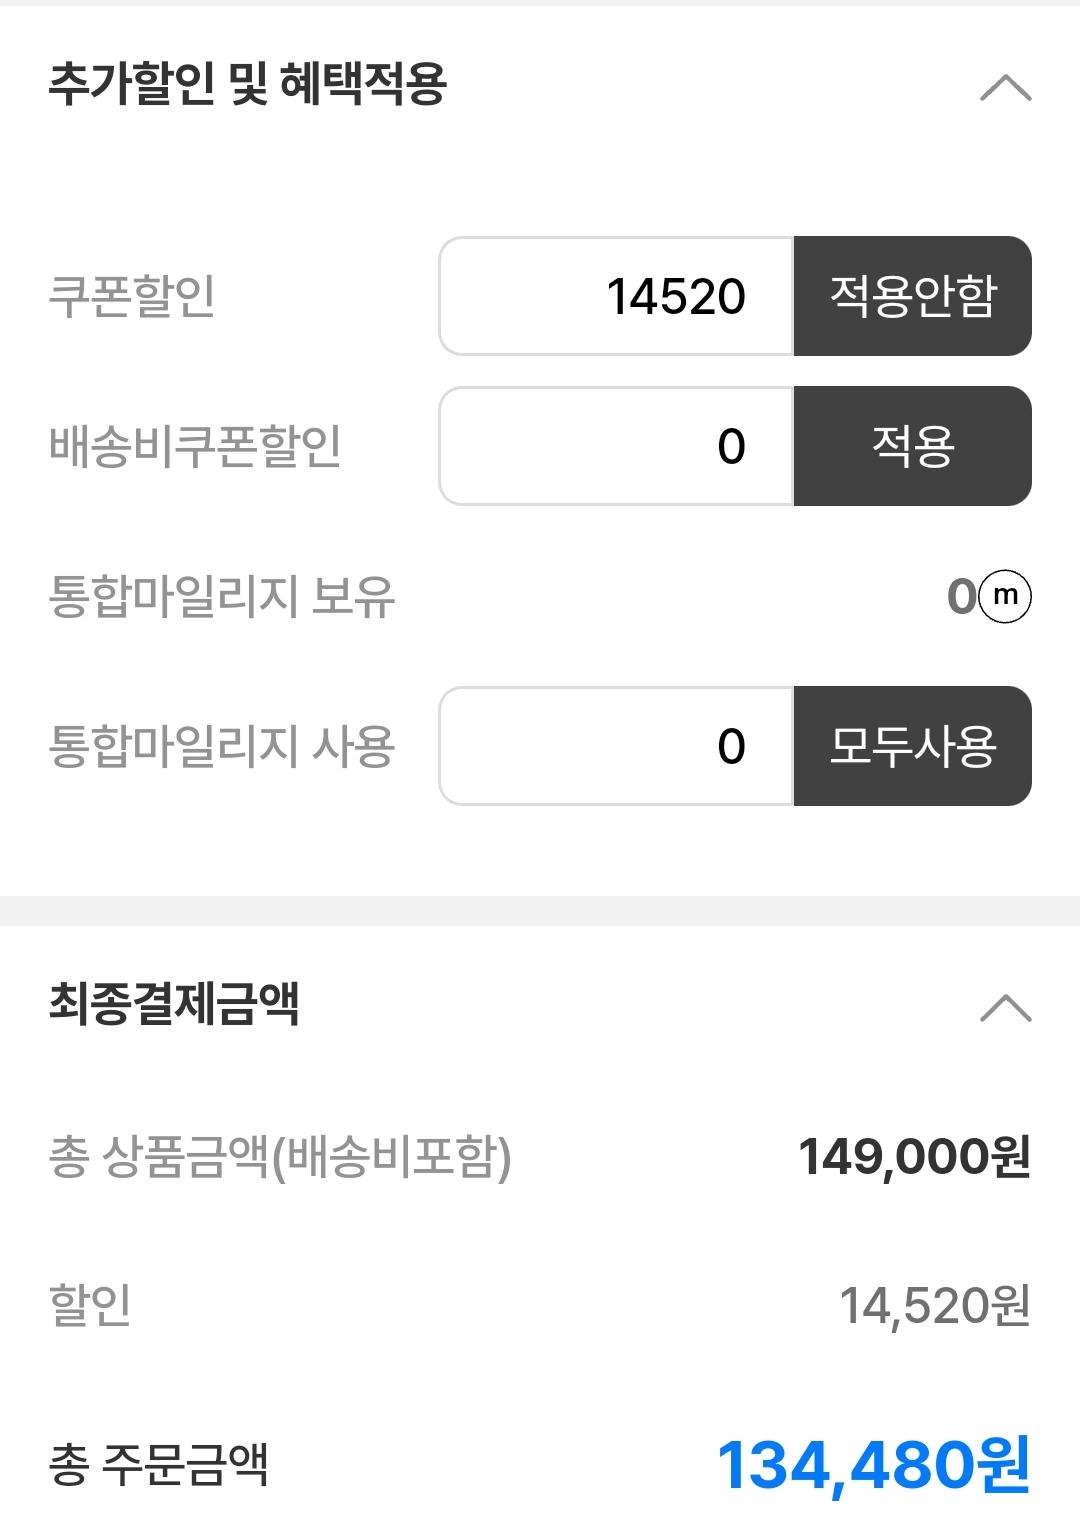Tap the 적용안함 coupon button
The height and width of the screenshot is (1539, 1080).
[x=912, y=296]
